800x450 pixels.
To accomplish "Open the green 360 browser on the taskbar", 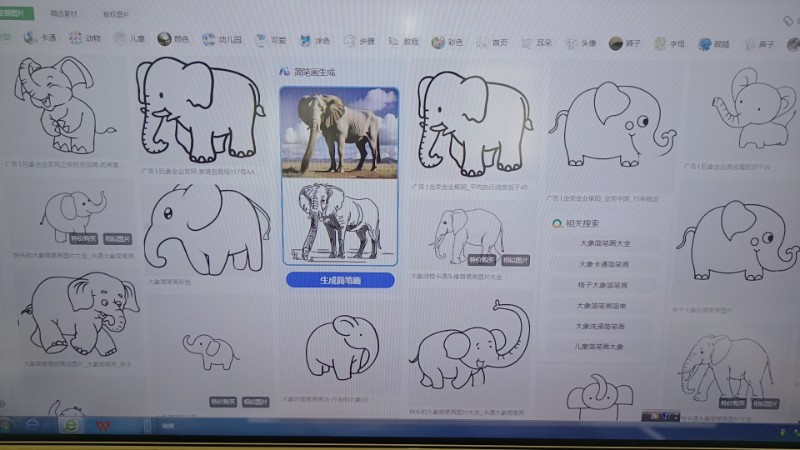I will click(x=71, y=425).
